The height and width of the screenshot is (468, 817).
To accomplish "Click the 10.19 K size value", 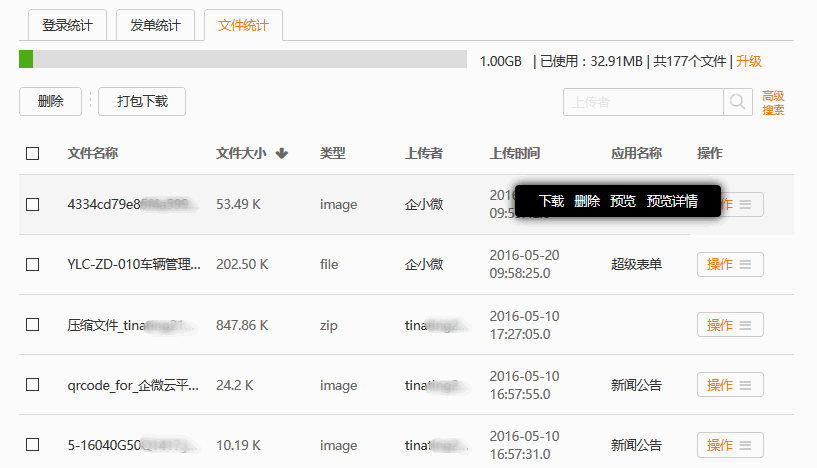I will tap(239, 445).
